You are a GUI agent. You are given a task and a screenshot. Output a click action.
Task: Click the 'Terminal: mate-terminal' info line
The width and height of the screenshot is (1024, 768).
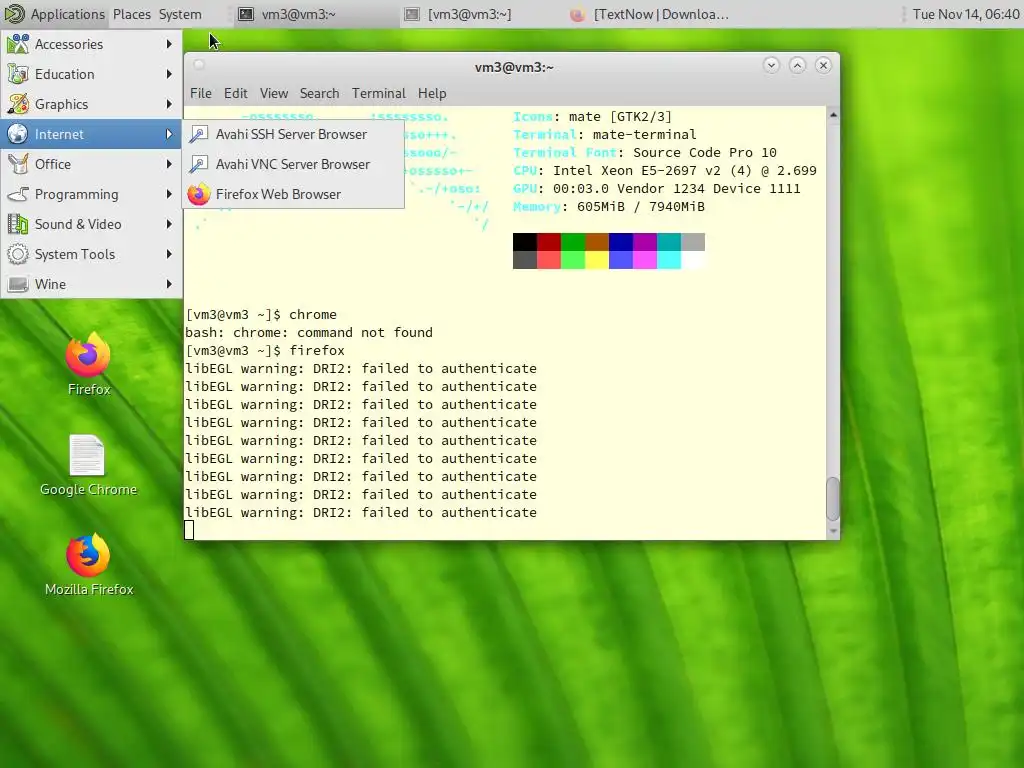tap(605, 135)
